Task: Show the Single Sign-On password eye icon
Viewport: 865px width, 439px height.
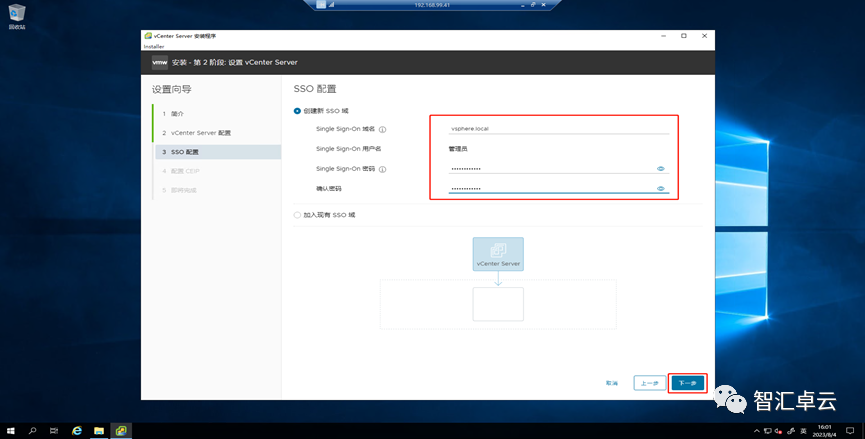Action: click(661, 169)
